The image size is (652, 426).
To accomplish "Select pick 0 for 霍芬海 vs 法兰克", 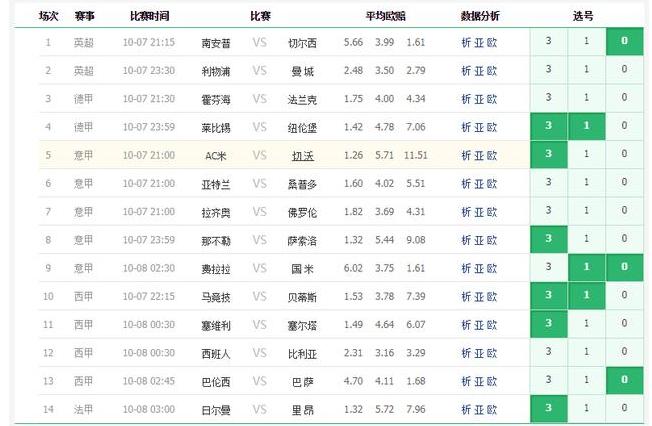I will [x=624, y=98].
